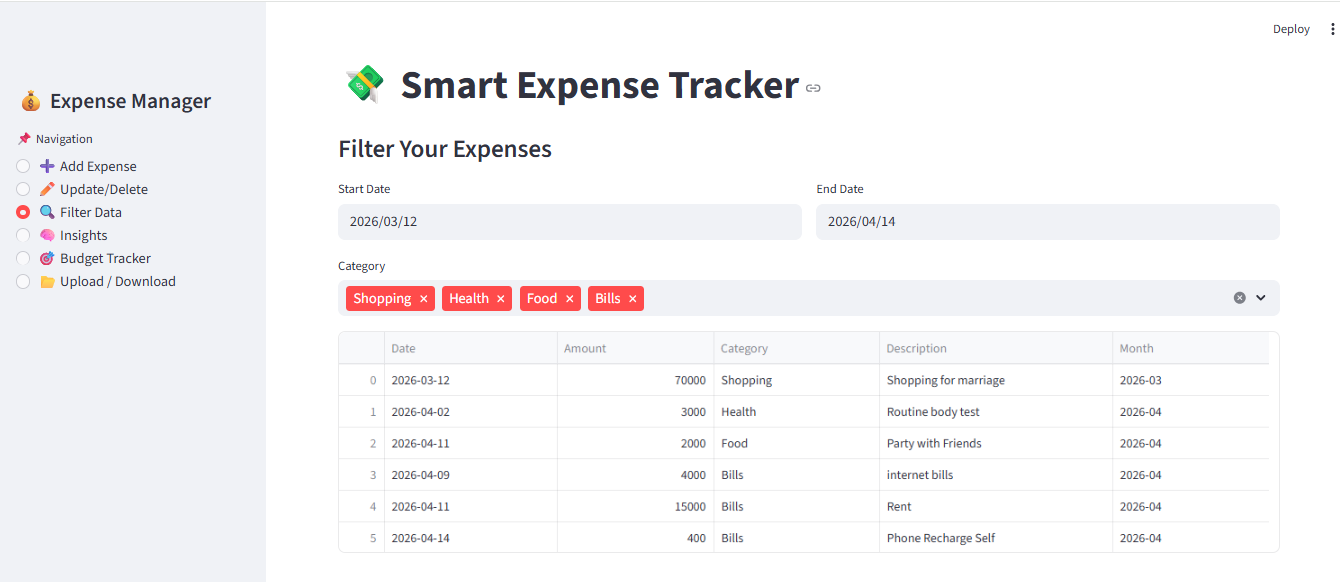This screenshot has height=582, width=1340.
Task: Choose the Insights radio button
Action: 23,235
